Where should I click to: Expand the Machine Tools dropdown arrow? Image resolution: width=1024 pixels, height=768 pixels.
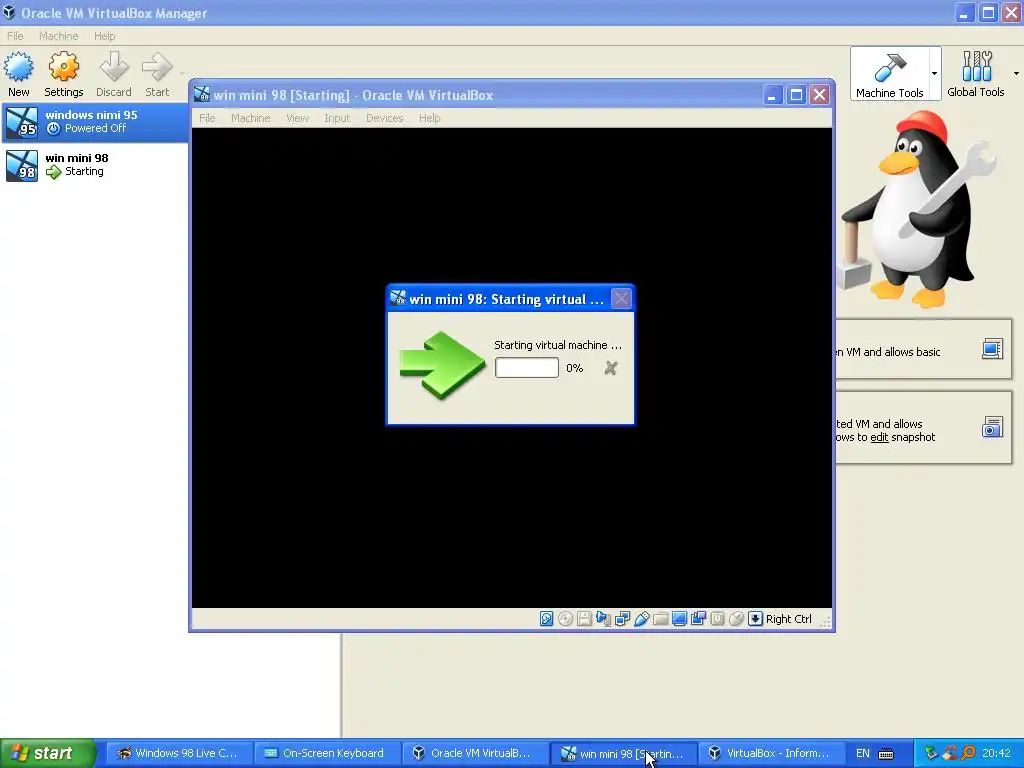point(935,73)
